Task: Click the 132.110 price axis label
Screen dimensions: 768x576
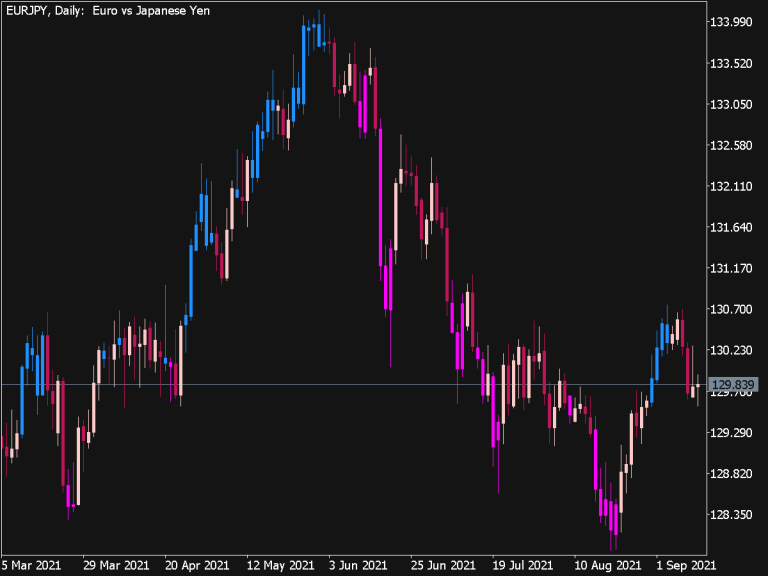Action: 730,187
